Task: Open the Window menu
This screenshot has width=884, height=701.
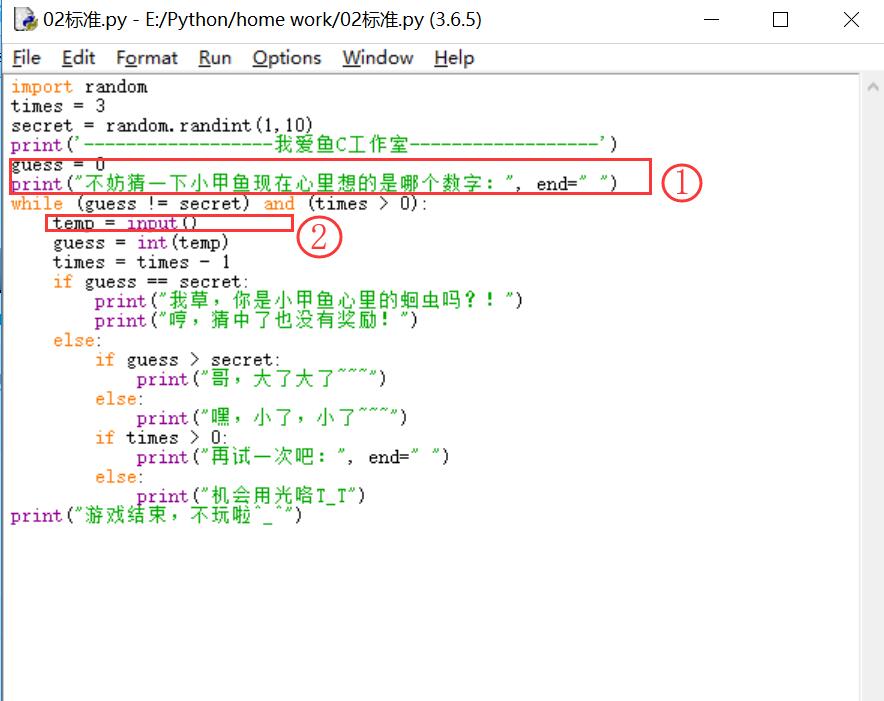Action: 377,58
